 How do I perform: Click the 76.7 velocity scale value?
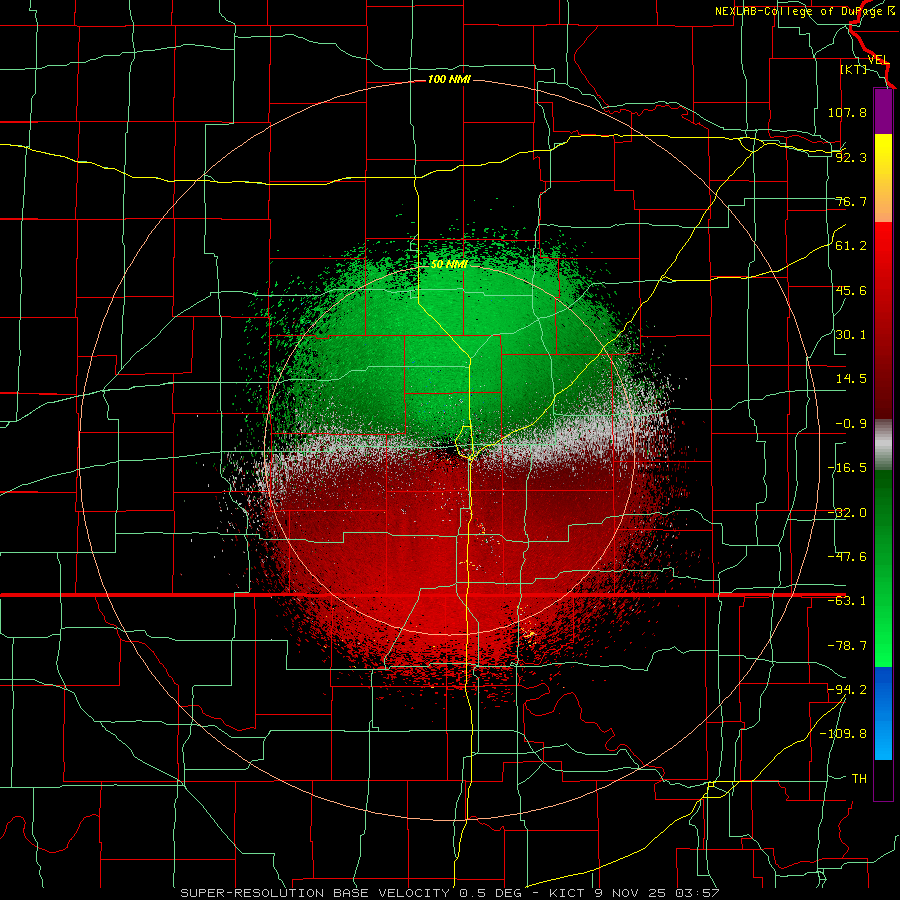[x=851, y=201]
